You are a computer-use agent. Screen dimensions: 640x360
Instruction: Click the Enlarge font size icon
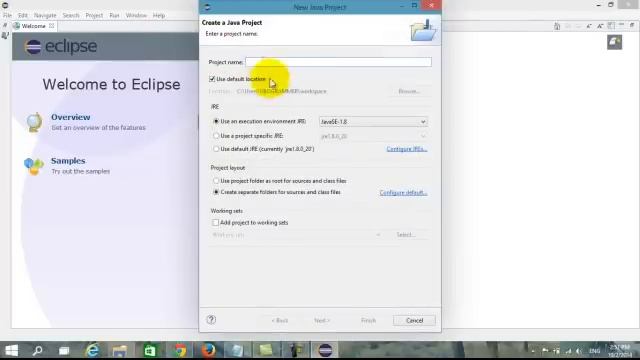pyautogui.click(x=600, y=26)
